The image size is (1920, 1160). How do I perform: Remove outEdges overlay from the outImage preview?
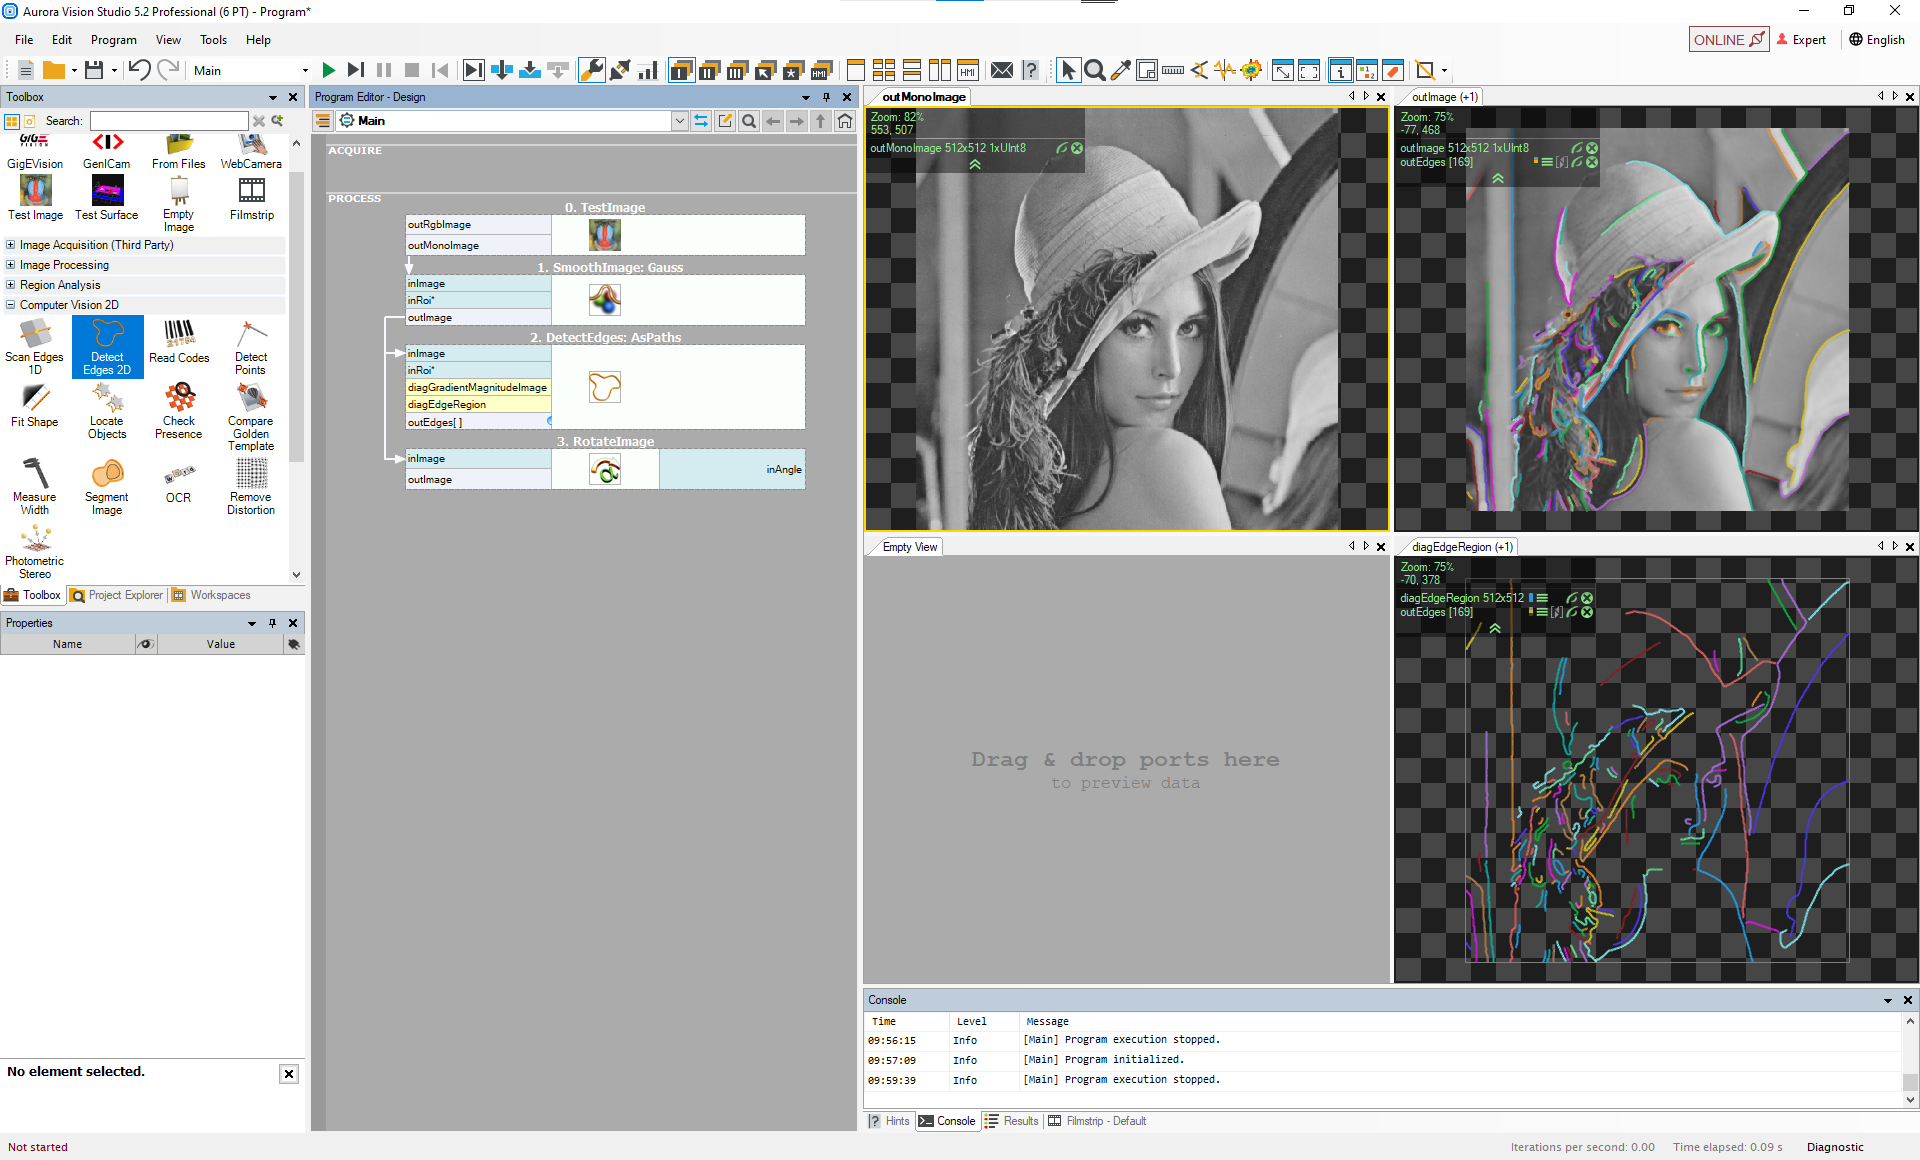pos(1592,162)
